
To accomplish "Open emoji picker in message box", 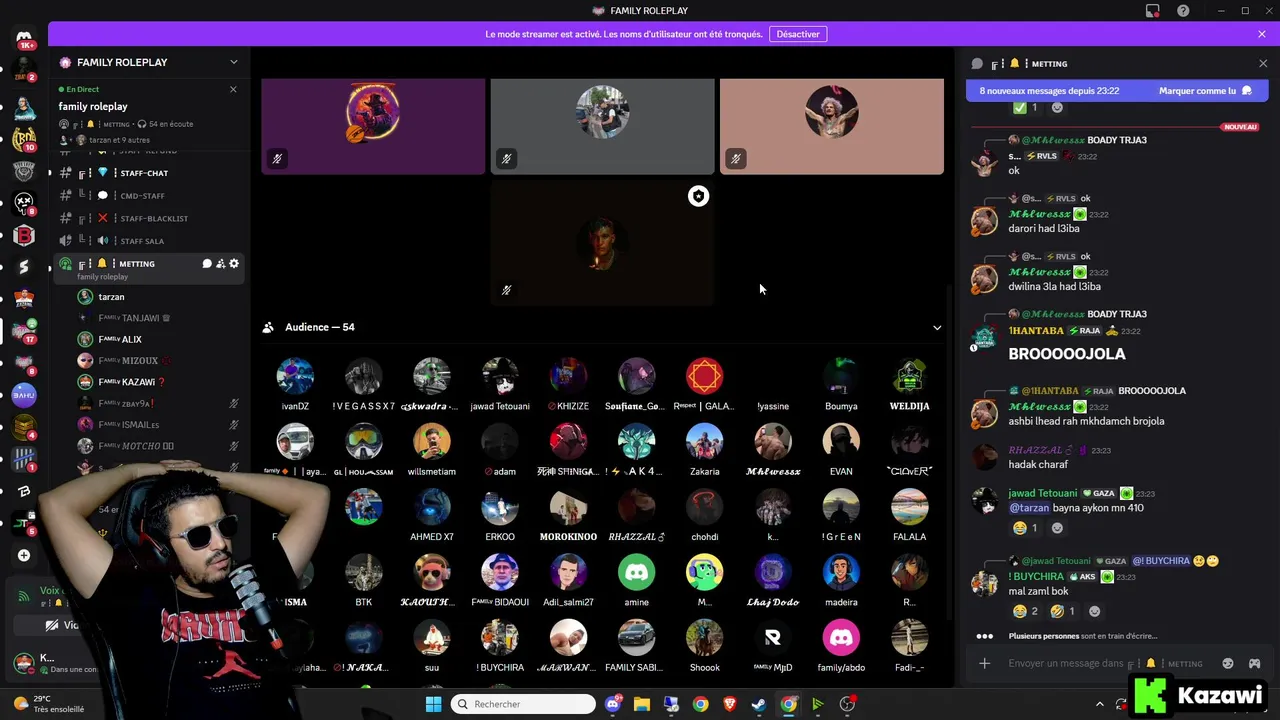I will (x=1228, y=663).
